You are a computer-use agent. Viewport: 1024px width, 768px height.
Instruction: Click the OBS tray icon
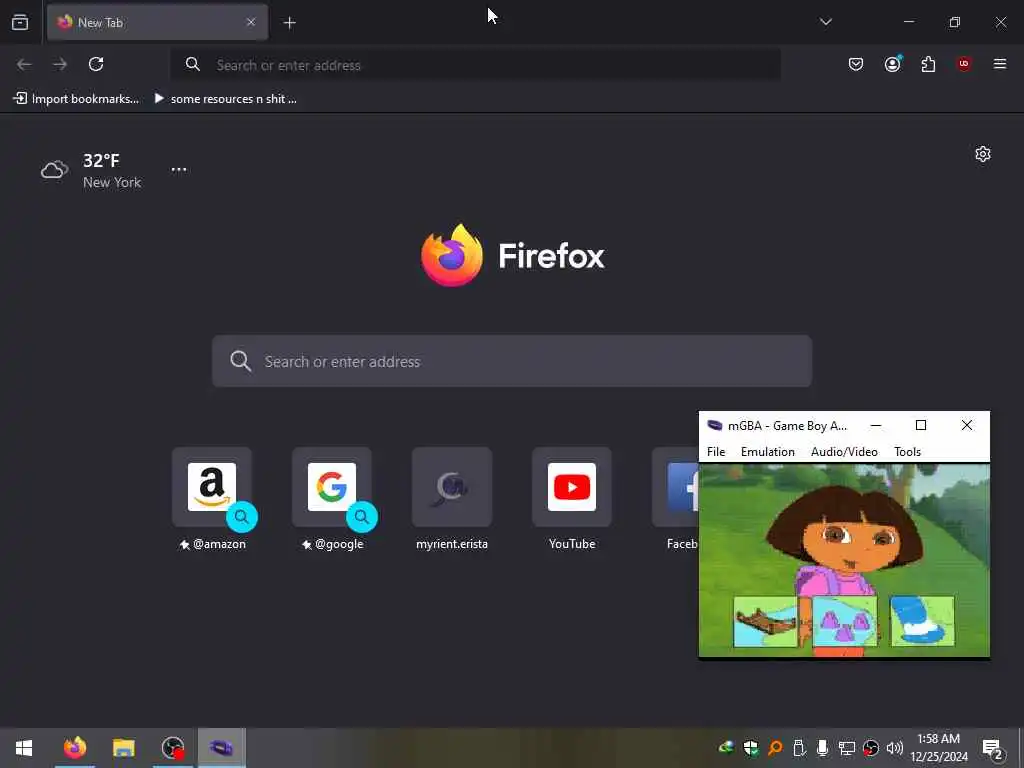pyautogui.click(x=871, y=748)
